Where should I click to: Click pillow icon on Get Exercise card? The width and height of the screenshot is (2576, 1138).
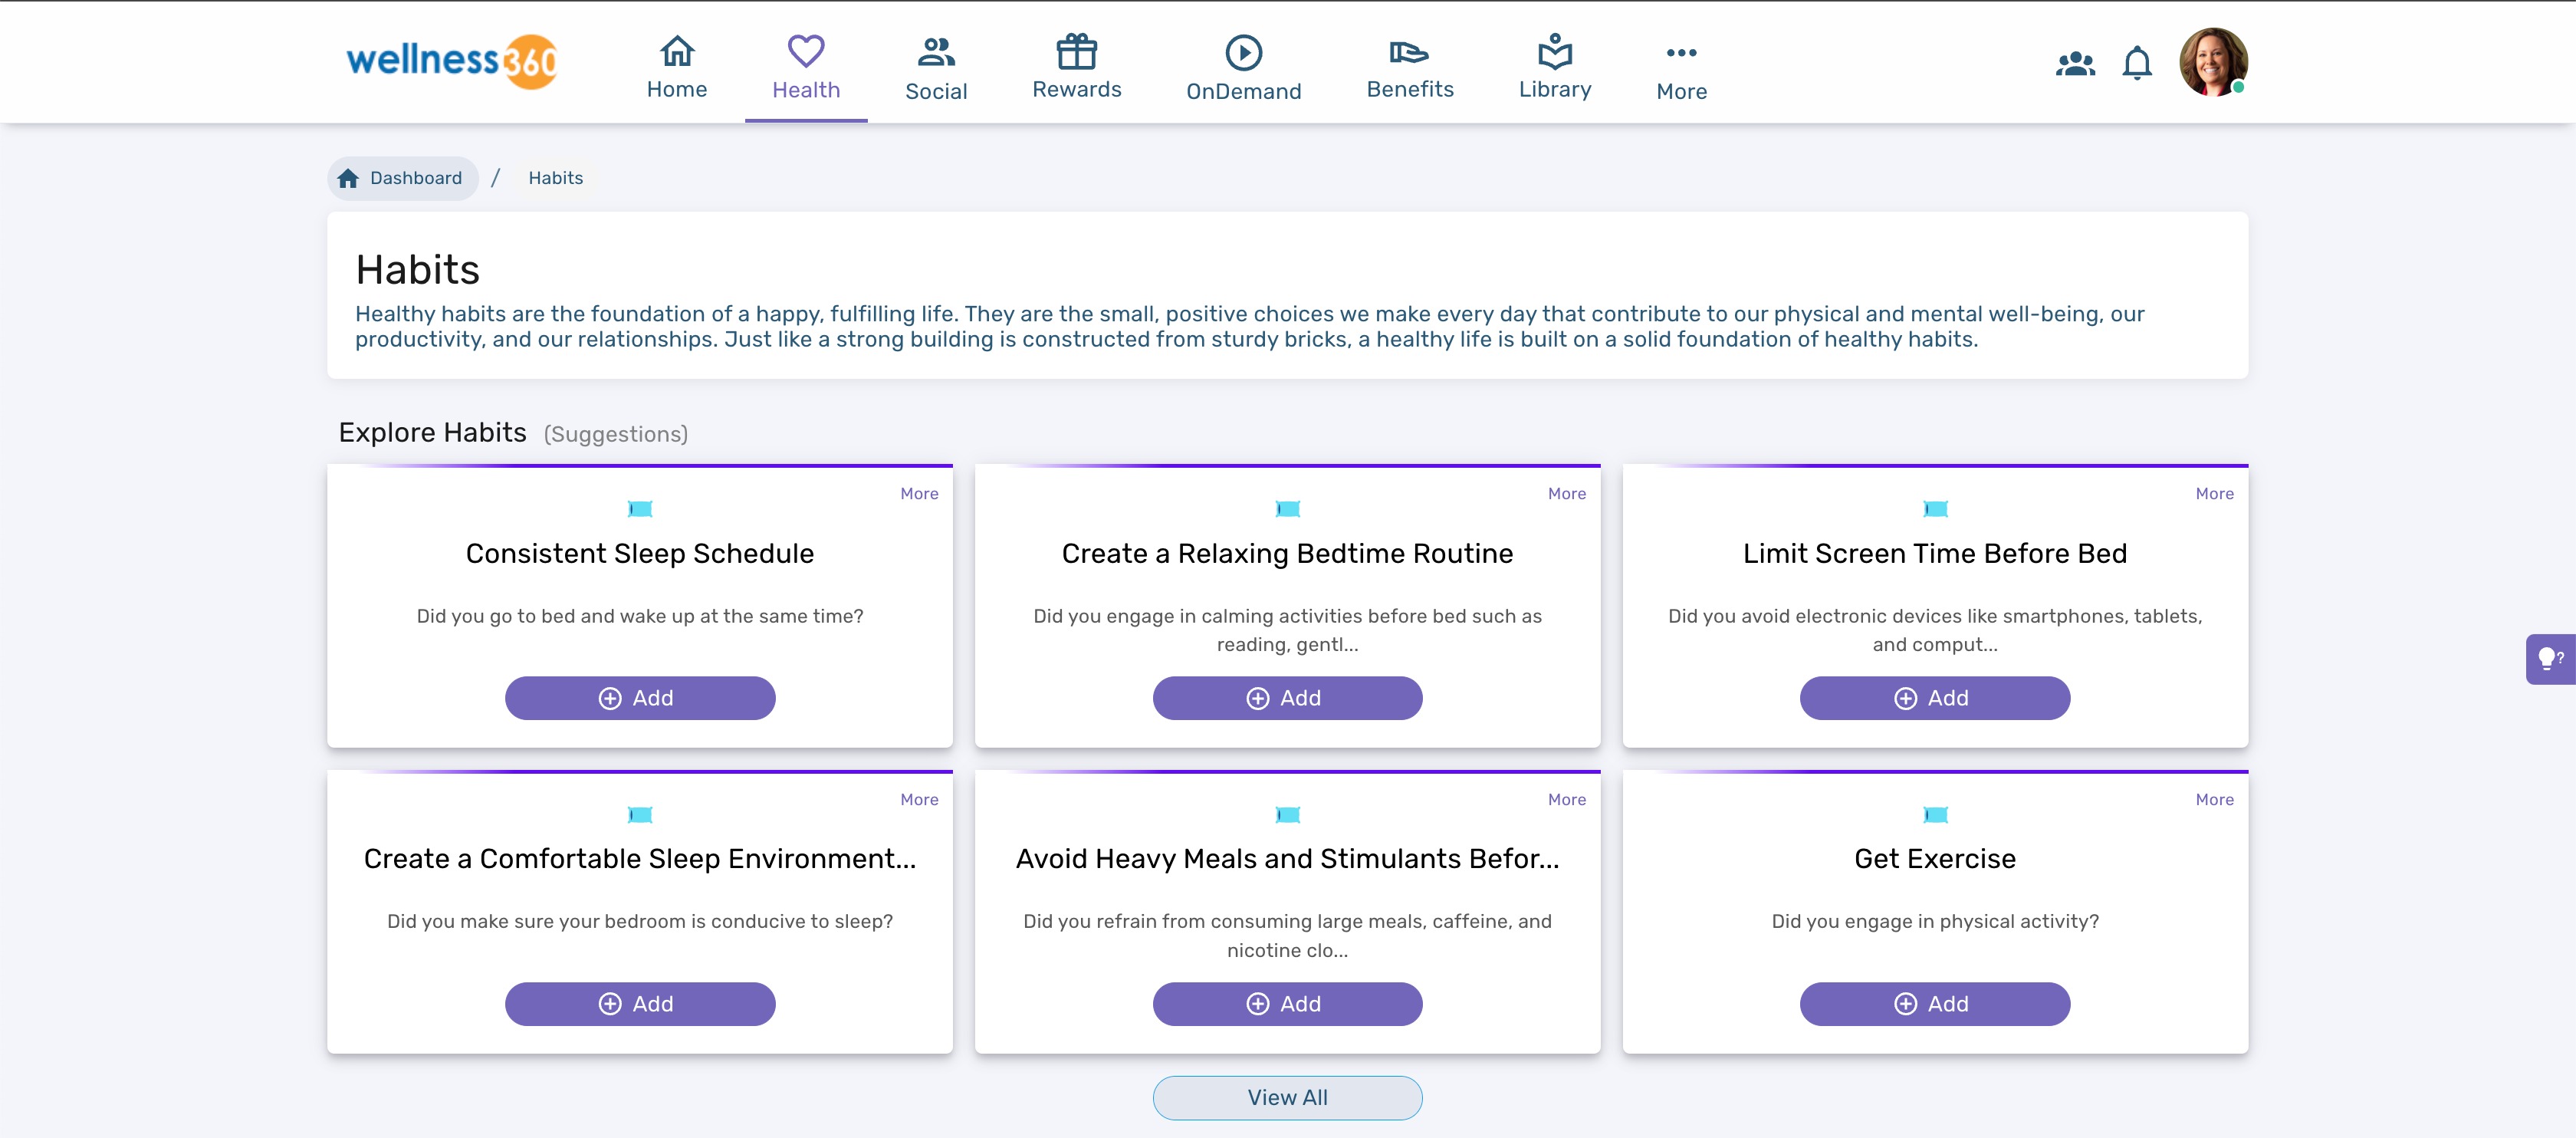tap(1935, 815)
